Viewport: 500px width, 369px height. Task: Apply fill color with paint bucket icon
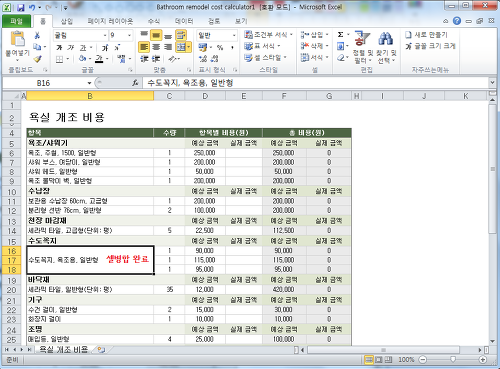pyautogui.click(x=82, y=59)
